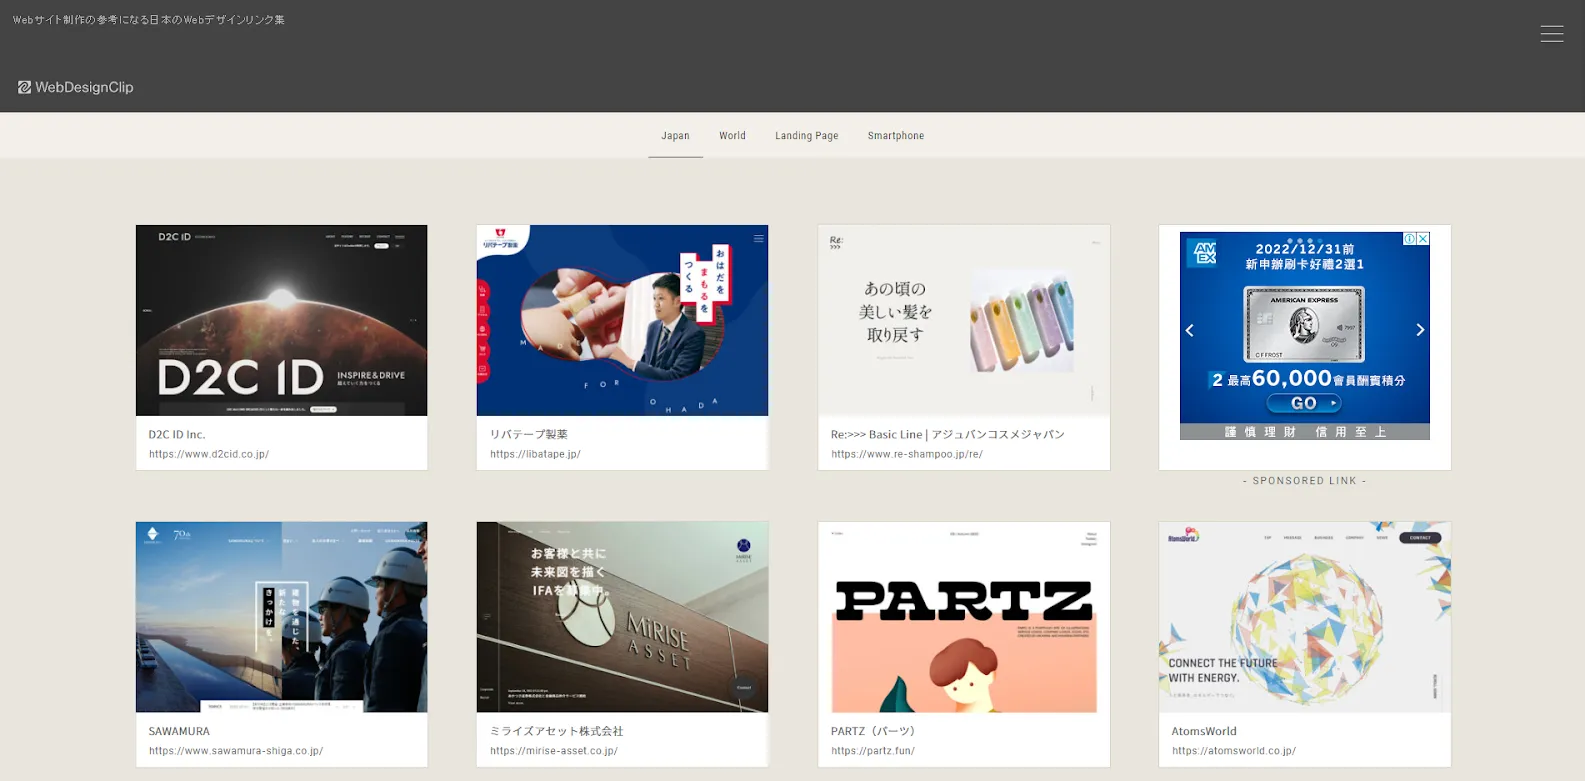Image resolution: width=1585 pixels, height=781 pixels.
Task: Open the リバテープ製薬 site thumbnail
Action: pyautogui.click(x=622, y=320)
